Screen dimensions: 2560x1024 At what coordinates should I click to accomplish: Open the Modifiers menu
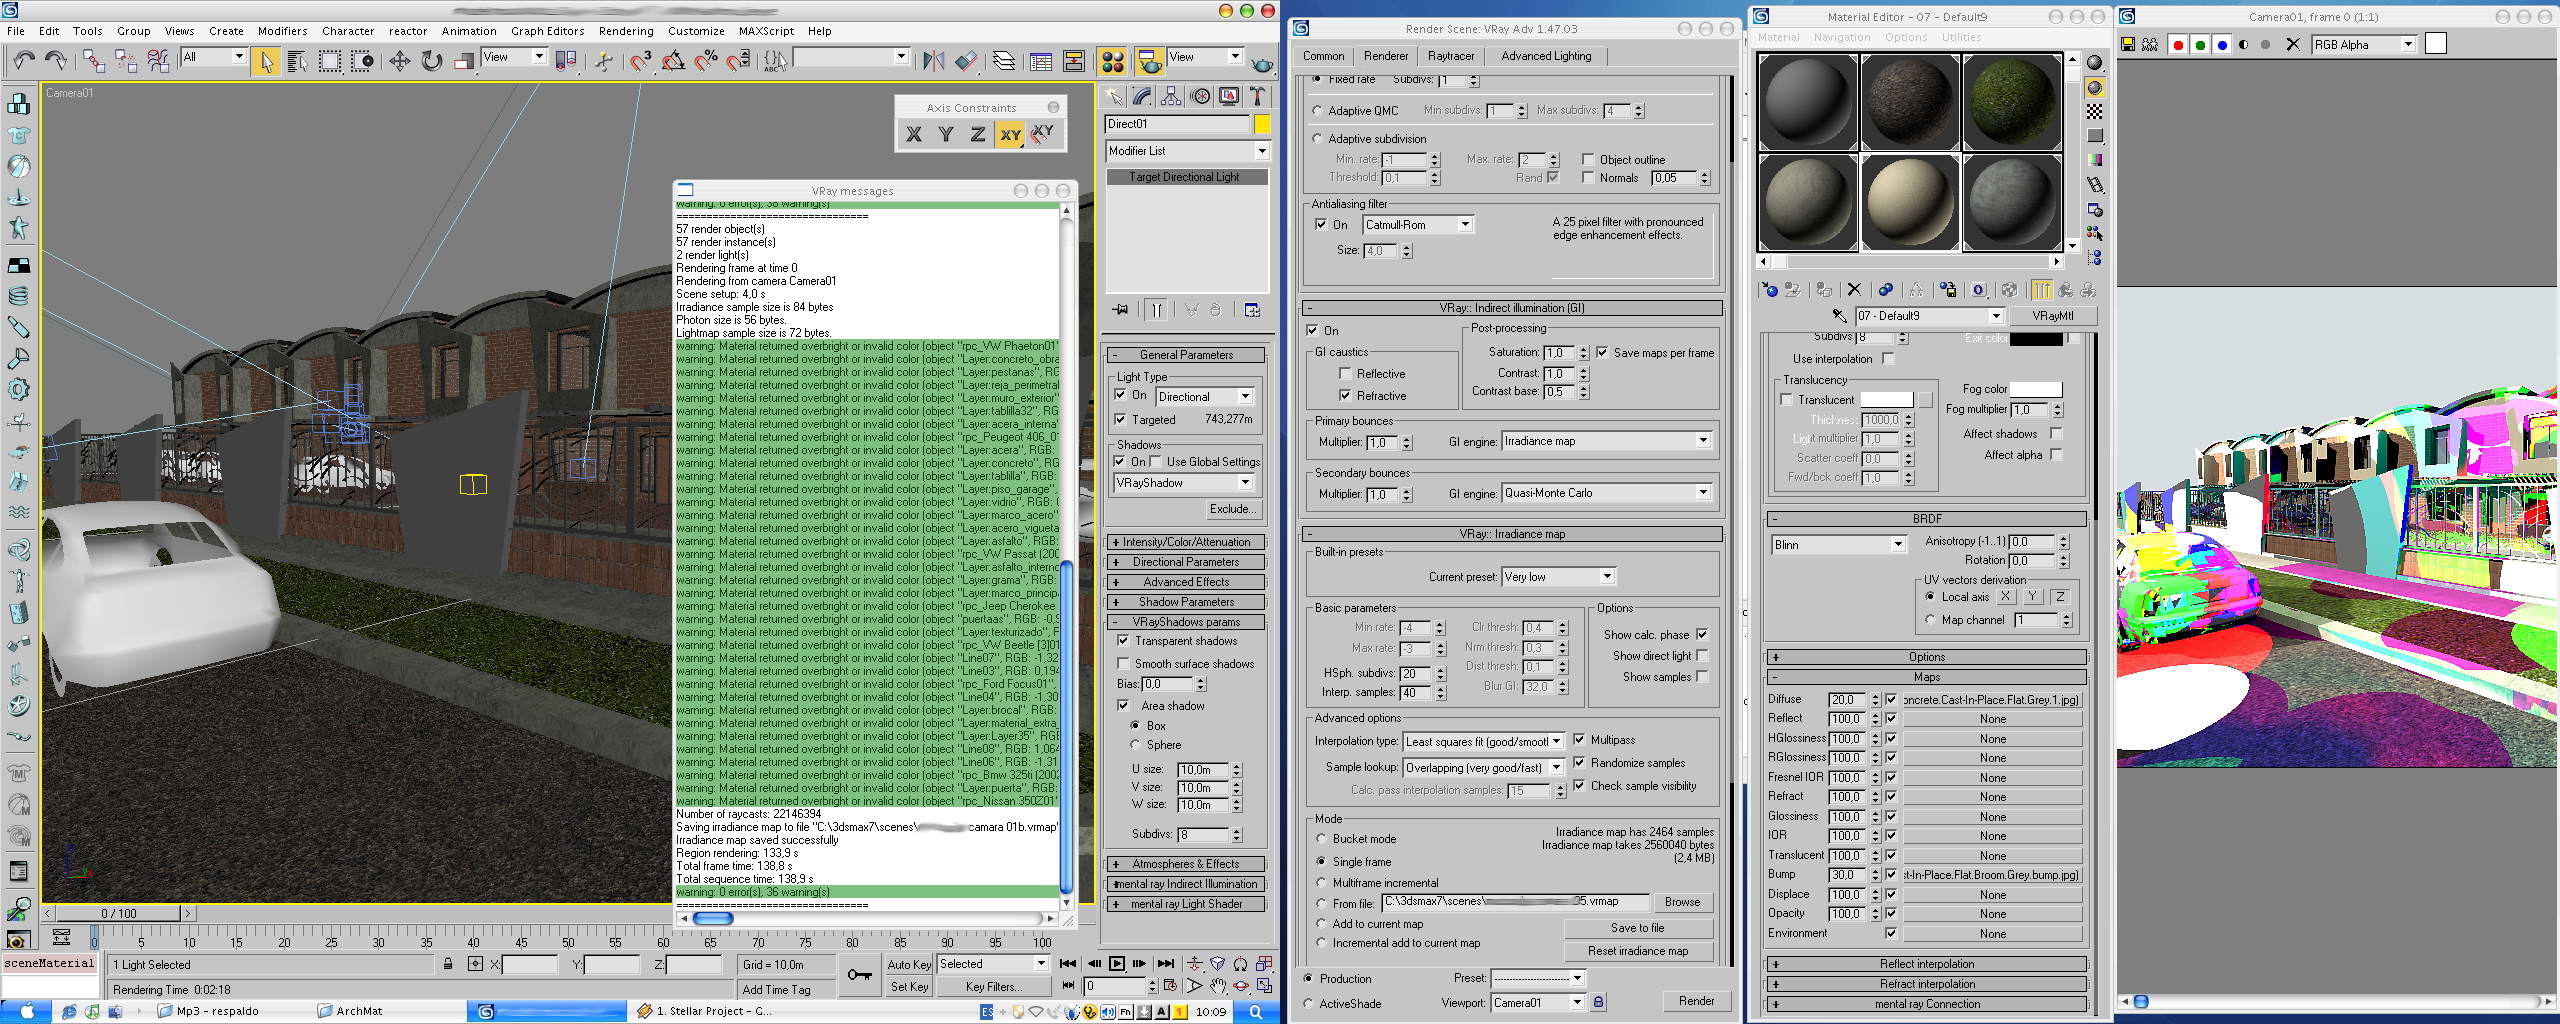pyautogui.click(x=282, y=31)
